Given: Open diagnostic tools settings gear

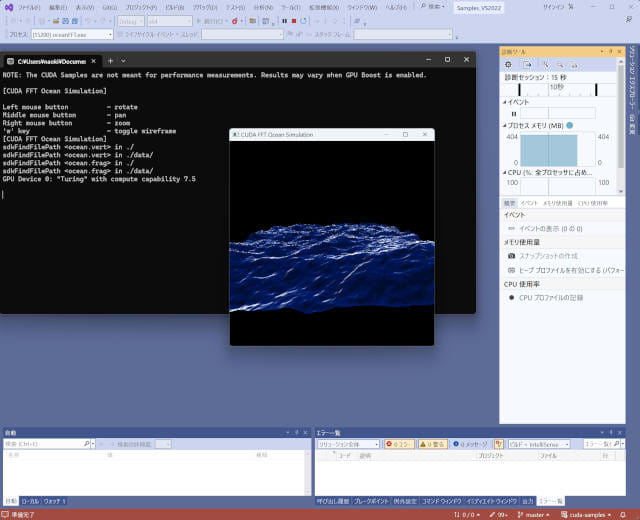Looking at the screenshot, I should pos(509,64).
